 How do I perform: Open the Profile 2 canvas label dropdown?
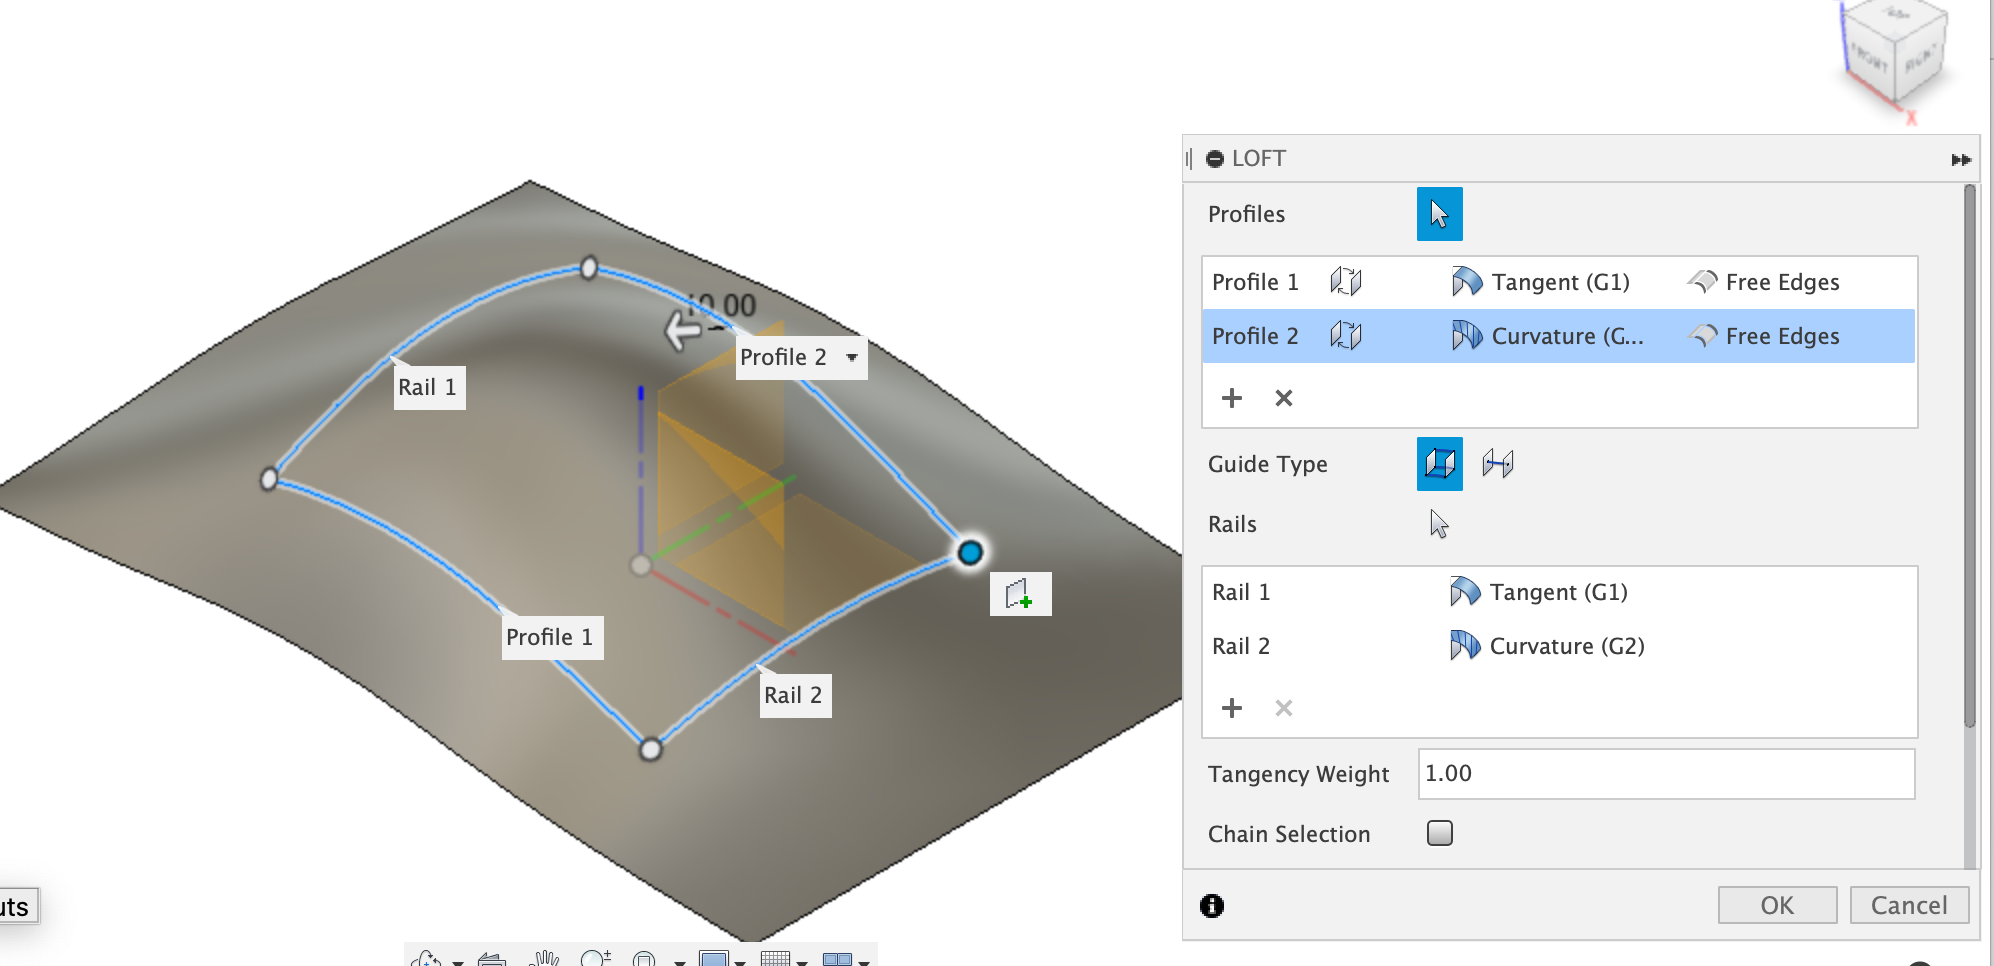pos(852,357)
